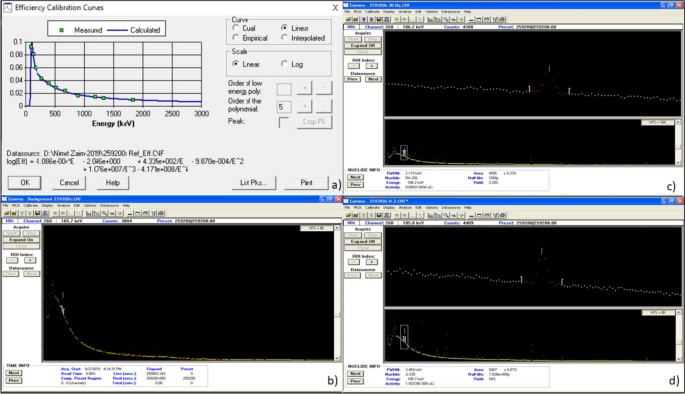This screenshot has width=685, height=394.
Task: Click the List Pks... button
Action: point(253,183)
